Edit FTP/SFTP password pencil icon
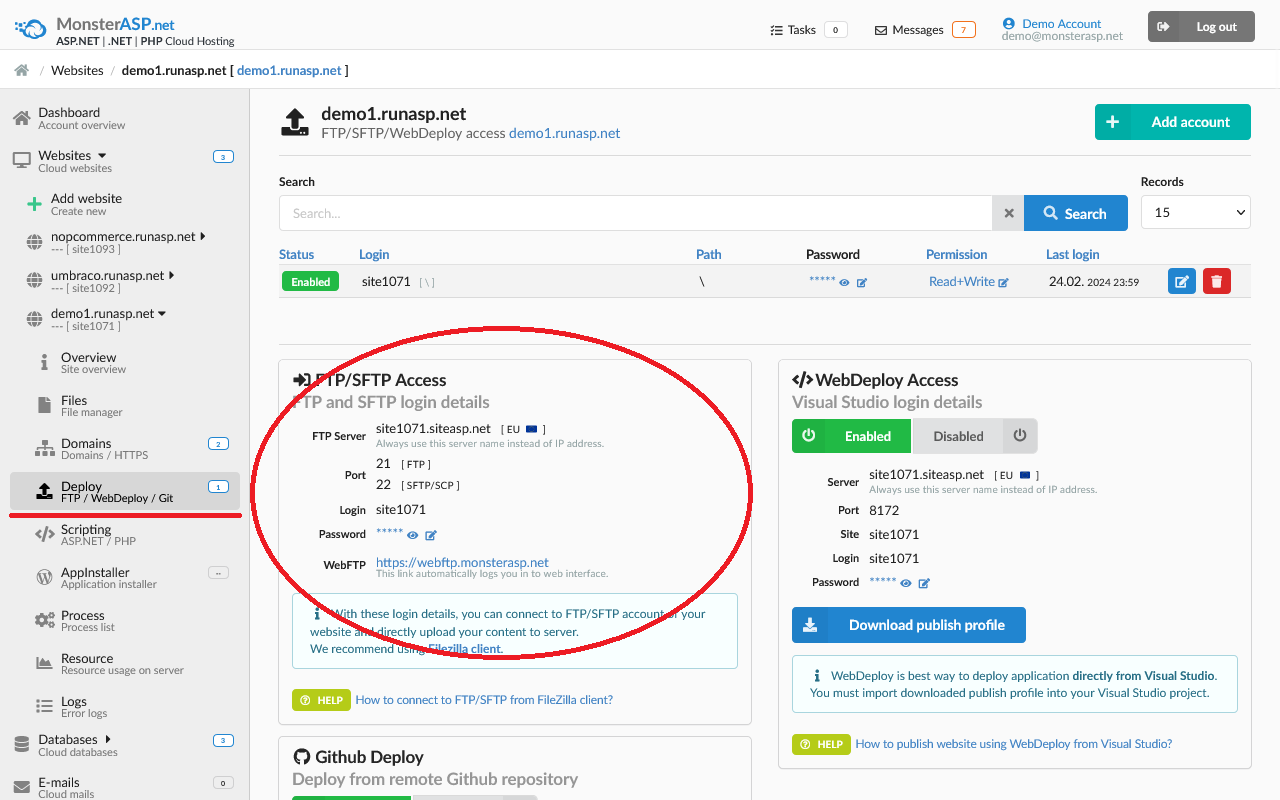 [431, 535]
